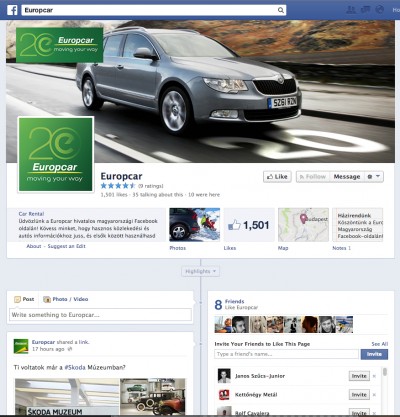Screen dimensions: 400x417
Task: Open Europcar name on shared post
Action: click(43, 342)
